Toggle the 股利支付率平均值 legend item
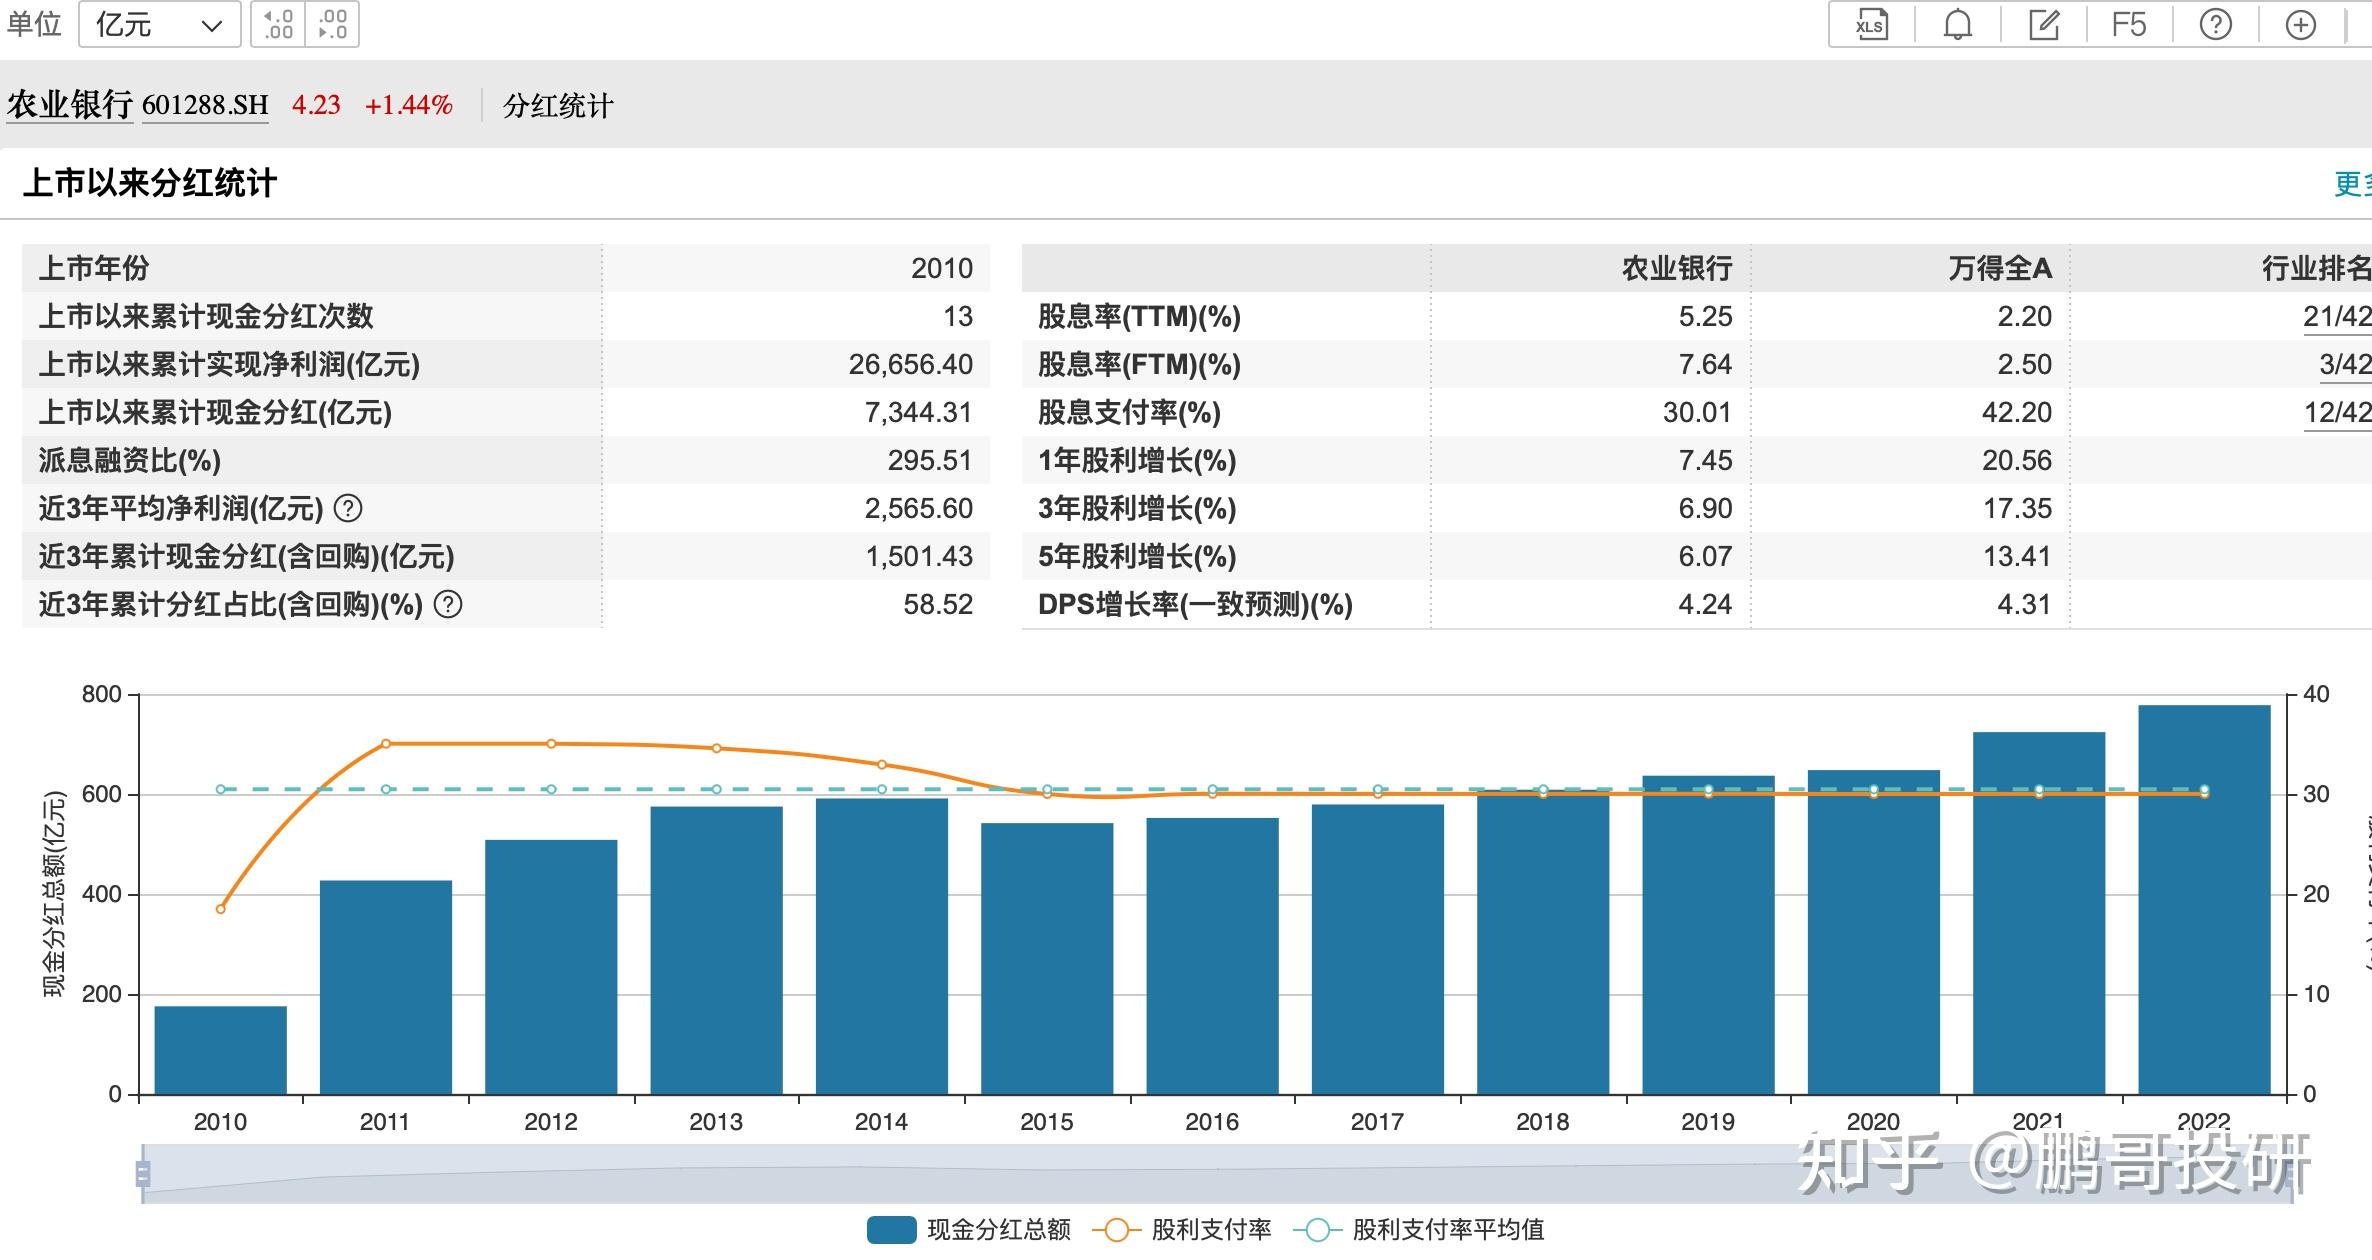Image resolution: width=2372 pixels, height=1260 pixels. [1419, 1230]
